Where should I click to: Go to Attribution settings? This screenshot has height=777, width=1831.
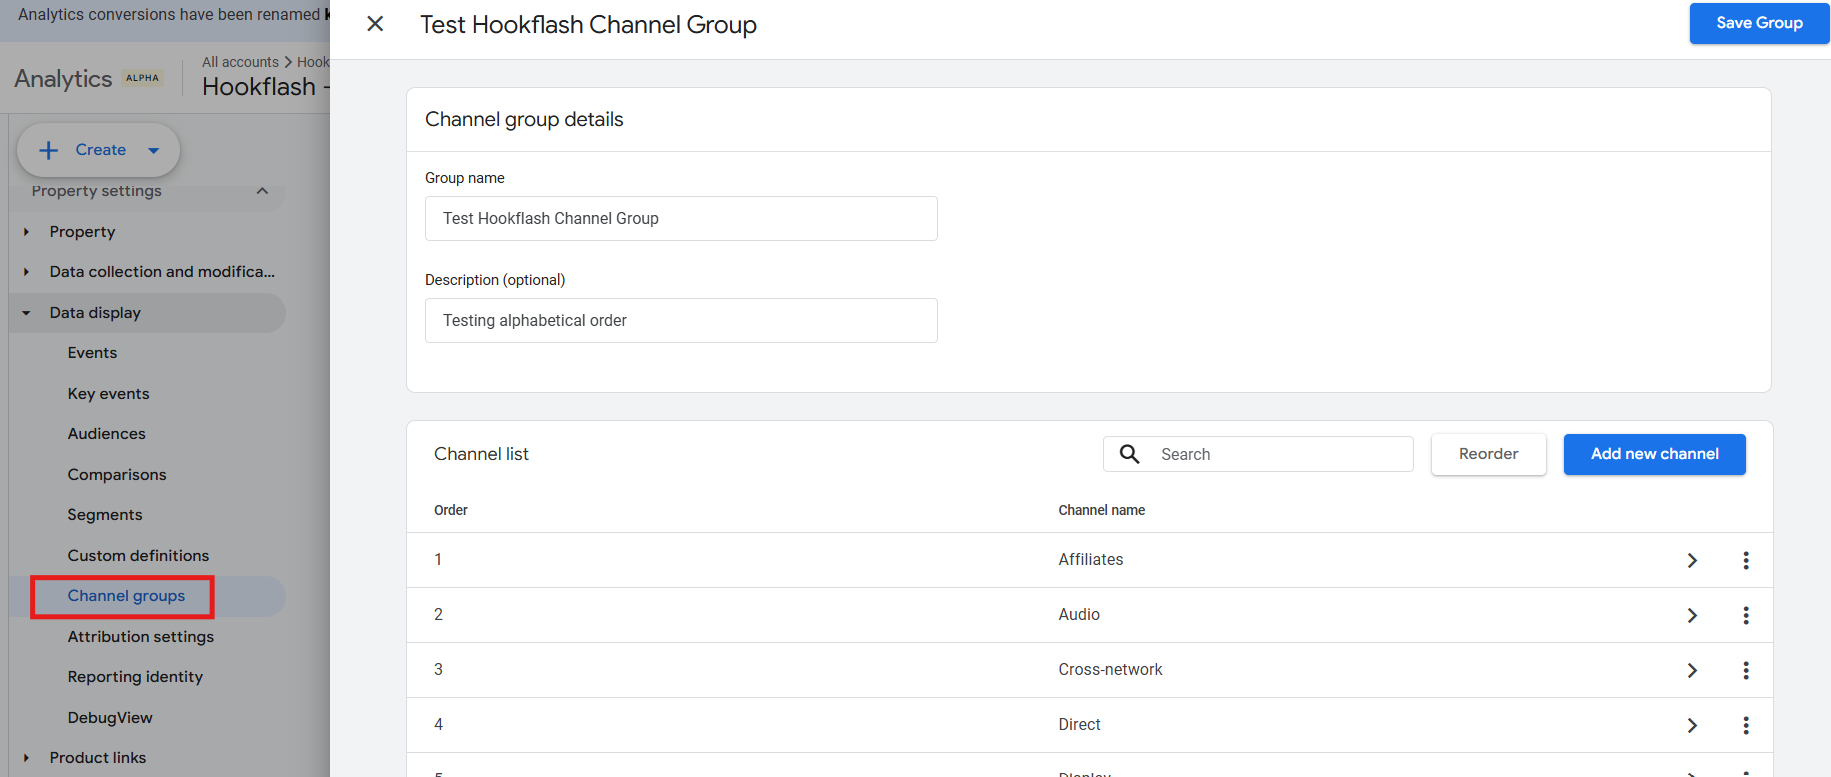(x=140, y=637)
